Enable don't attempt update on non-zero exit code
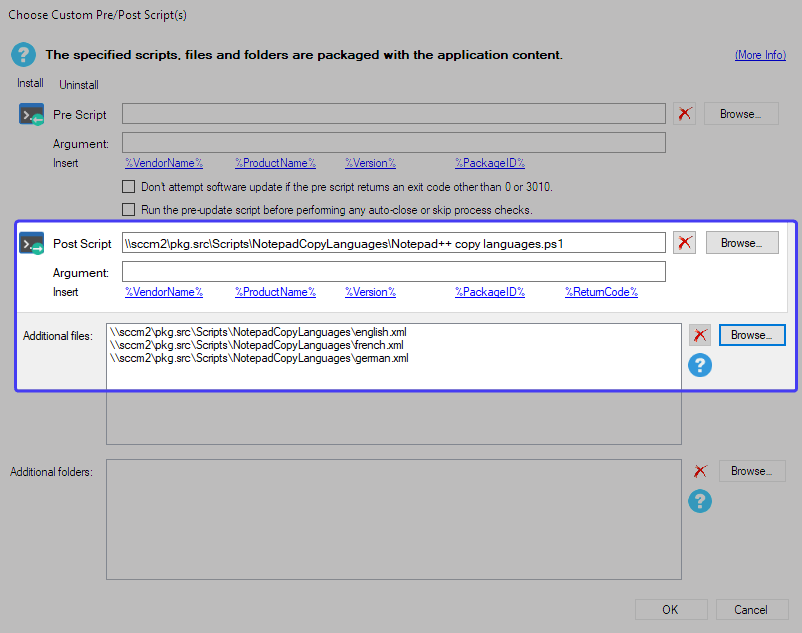Viewport: 802px width, 633px height. coord(128,187)
